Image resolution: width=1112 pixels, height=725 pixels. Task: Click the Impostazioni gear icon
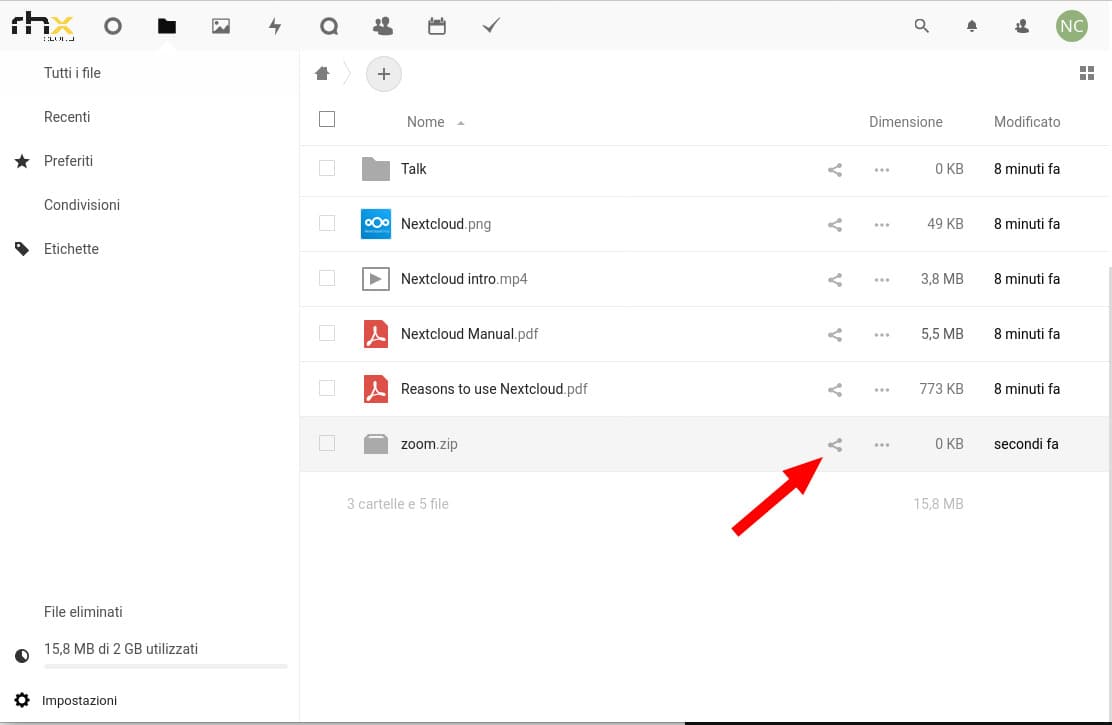tap(22, 701)
